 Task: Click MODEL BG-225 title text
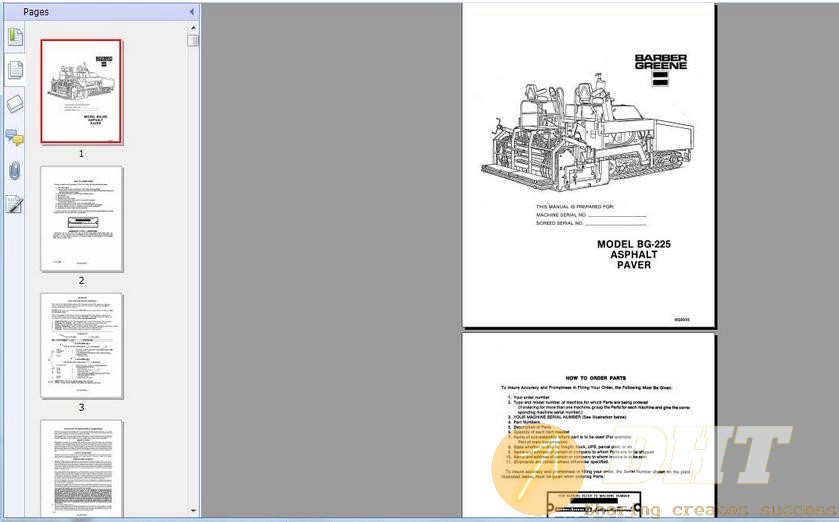(634, 244)
